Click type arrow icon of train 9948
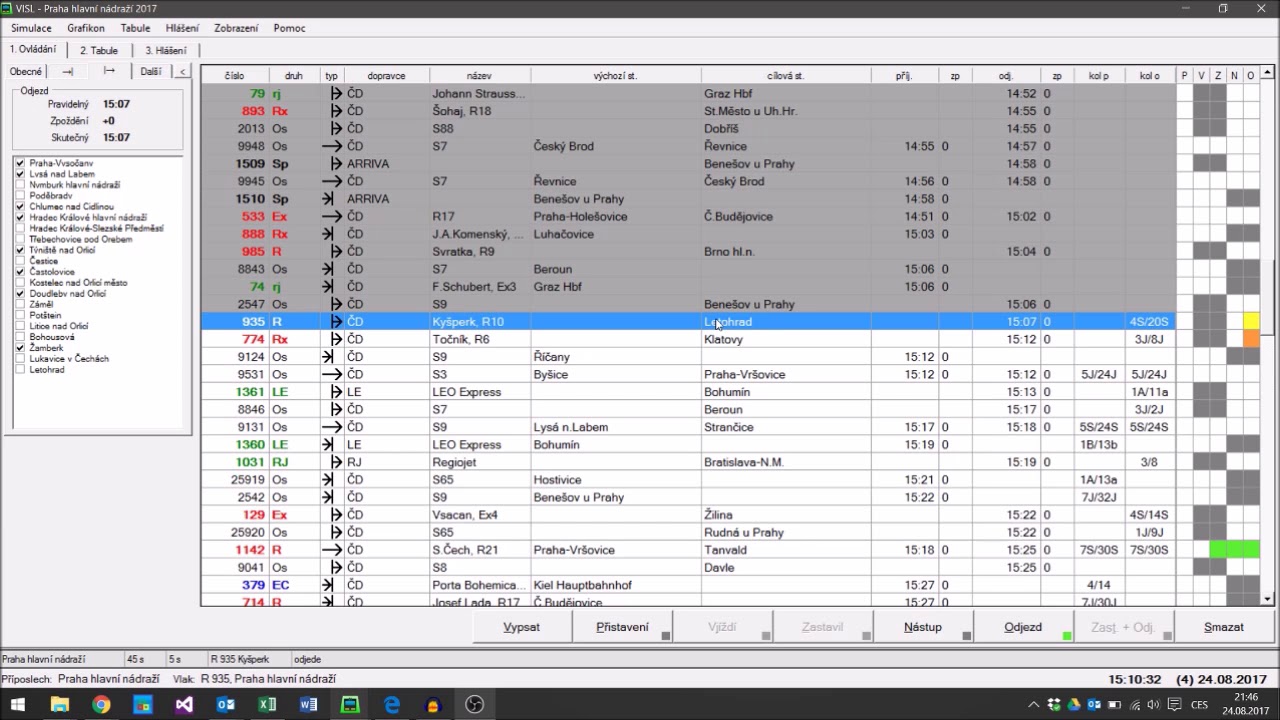The image size is (1280, 720). click(332, 146)
